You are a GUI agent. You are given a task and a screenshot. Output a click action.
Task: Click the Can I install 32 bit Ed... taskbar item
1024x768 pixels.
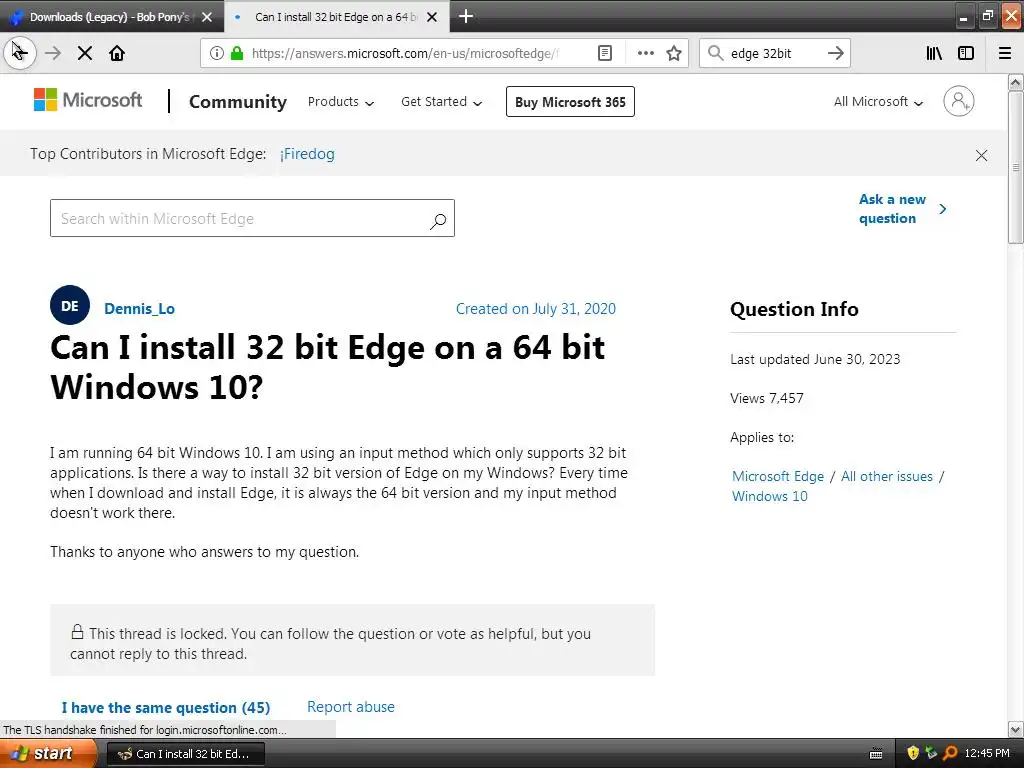point(185,754)
